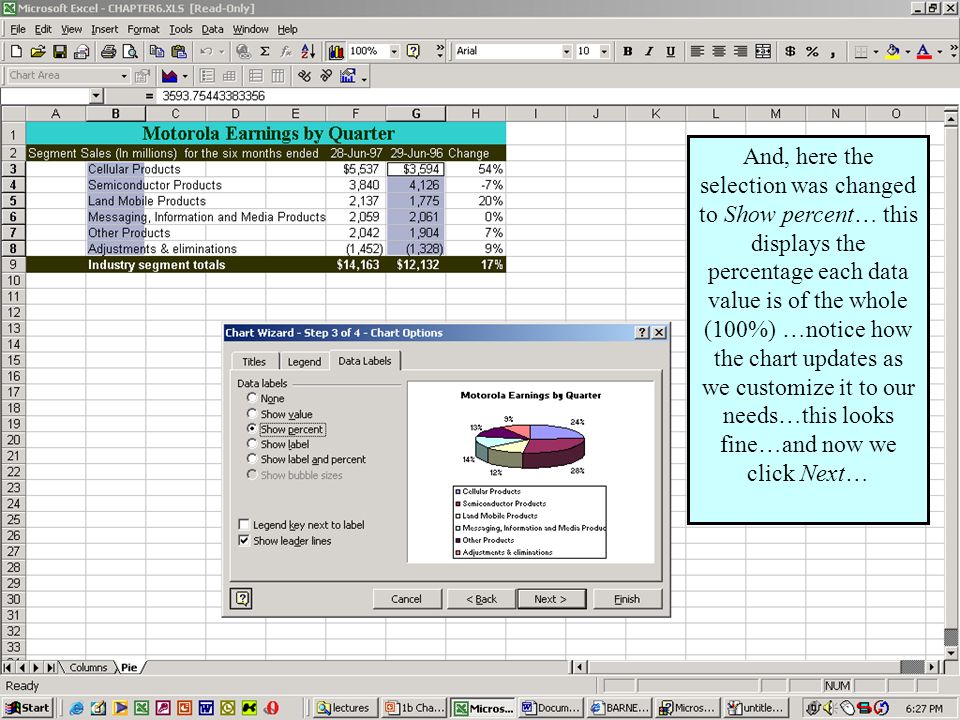Center text alignment
960x720 pixels.
(x=719, y=51)
